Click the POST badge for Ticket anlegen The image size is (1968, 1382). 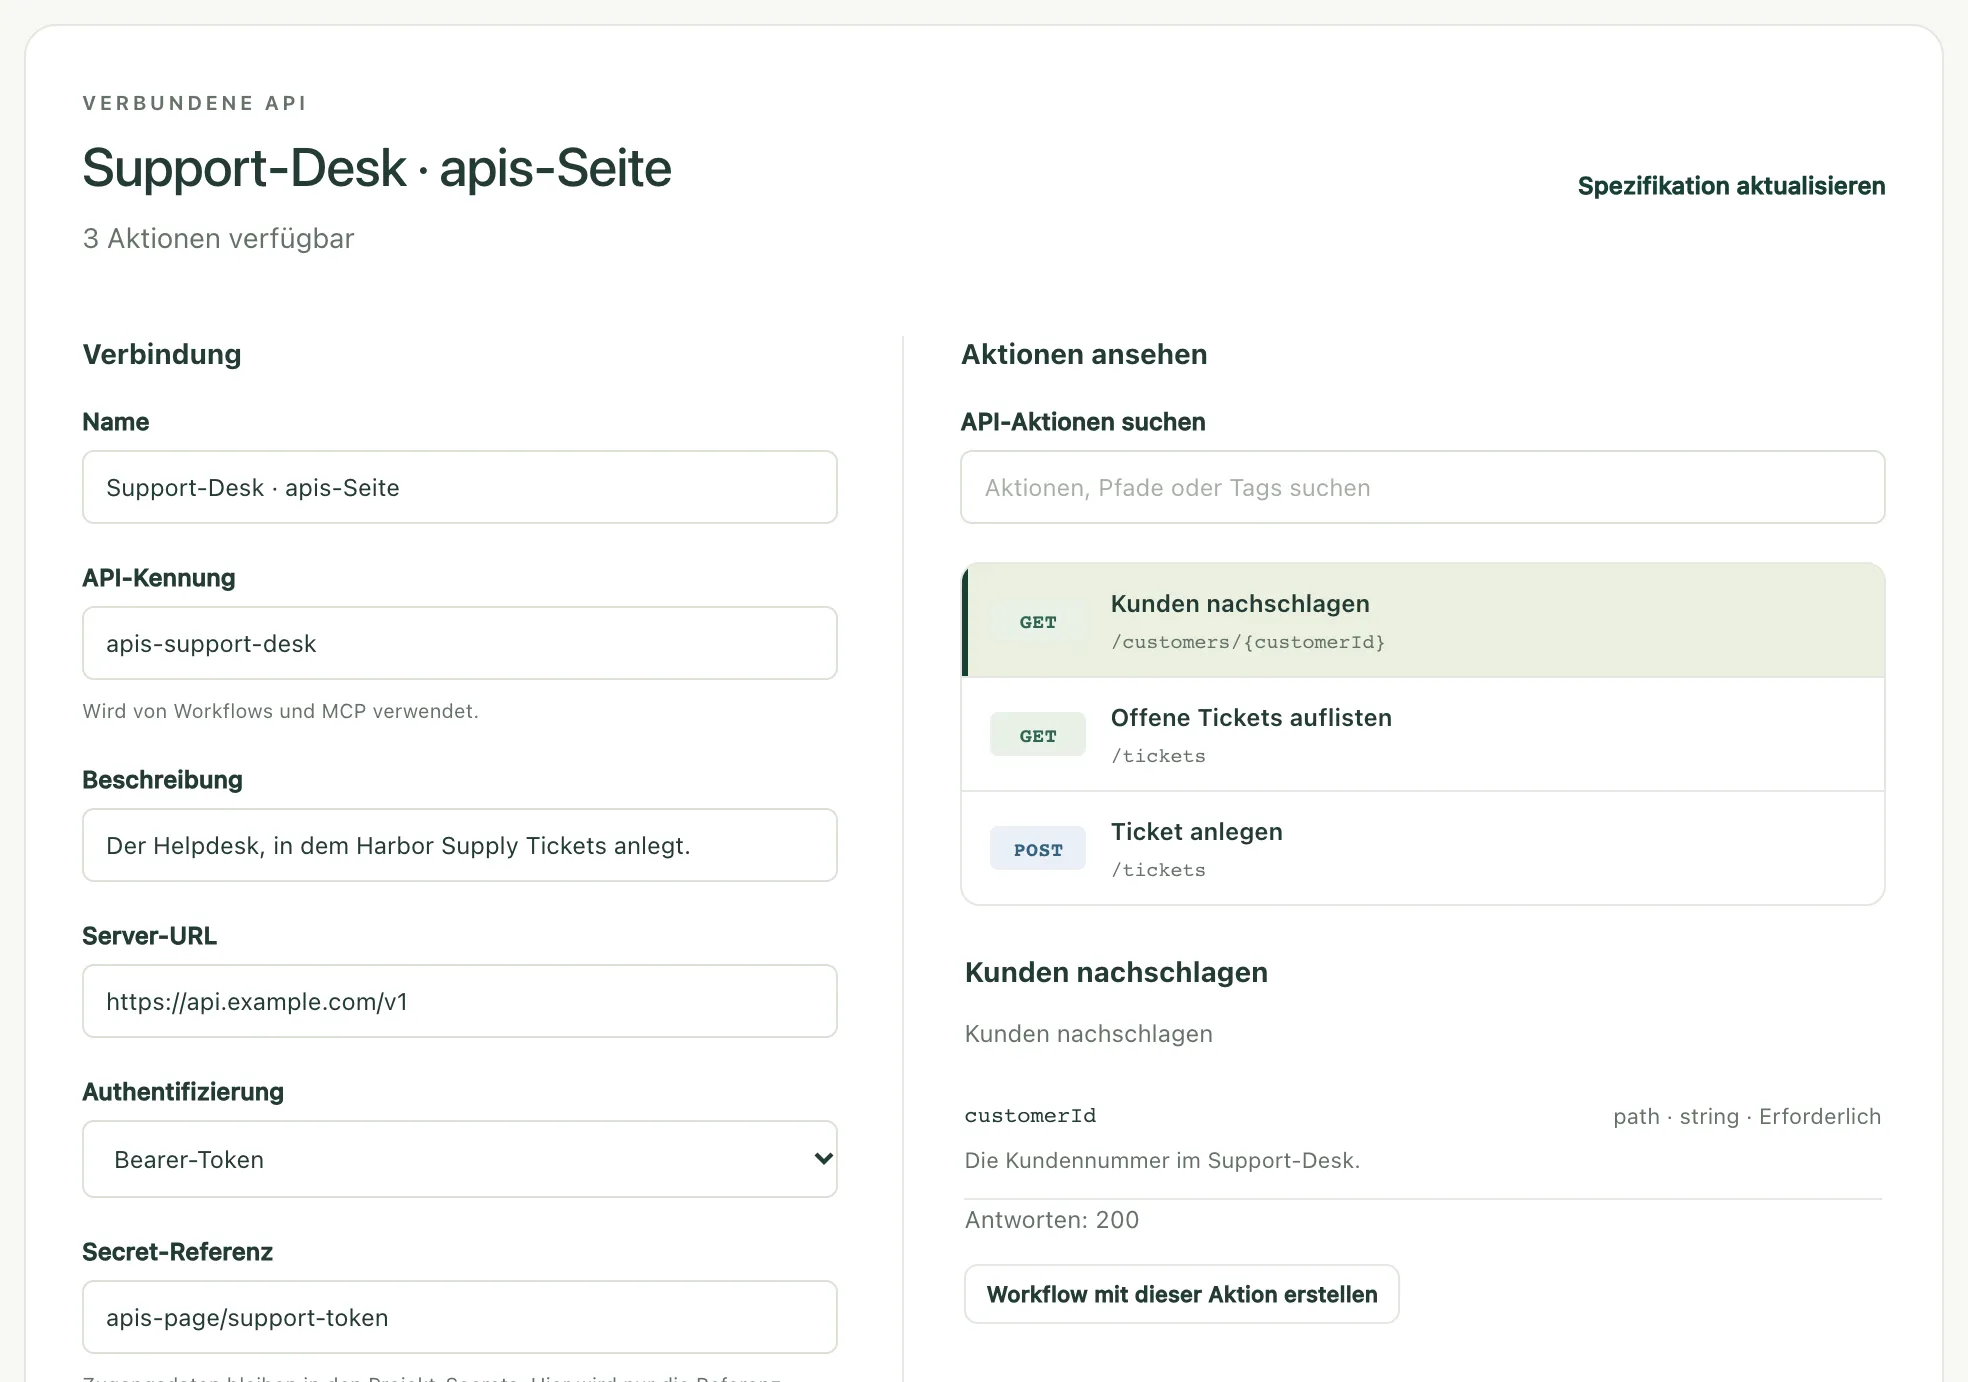[x=1038, y=849]
